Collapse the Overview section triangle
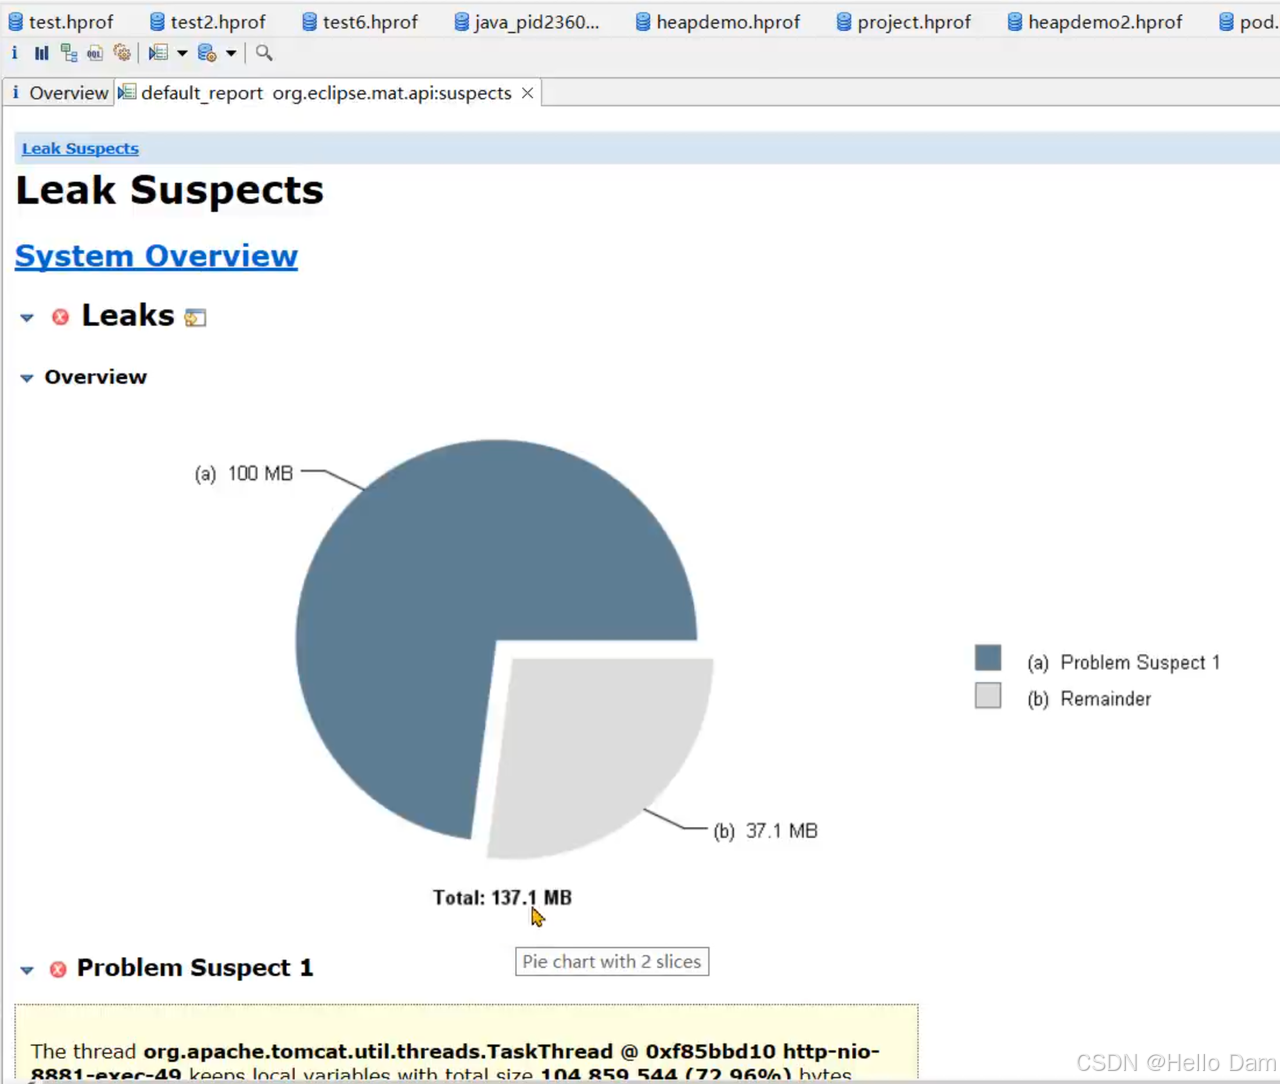This screenshot has width=1280, height=1084. (27, 378)
